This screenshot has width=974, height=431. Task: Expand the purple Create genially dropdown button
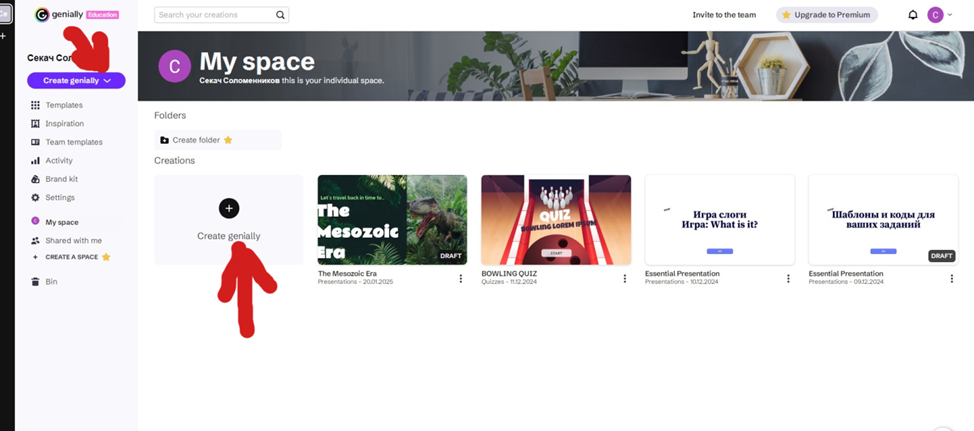click(x=76, y=81)
